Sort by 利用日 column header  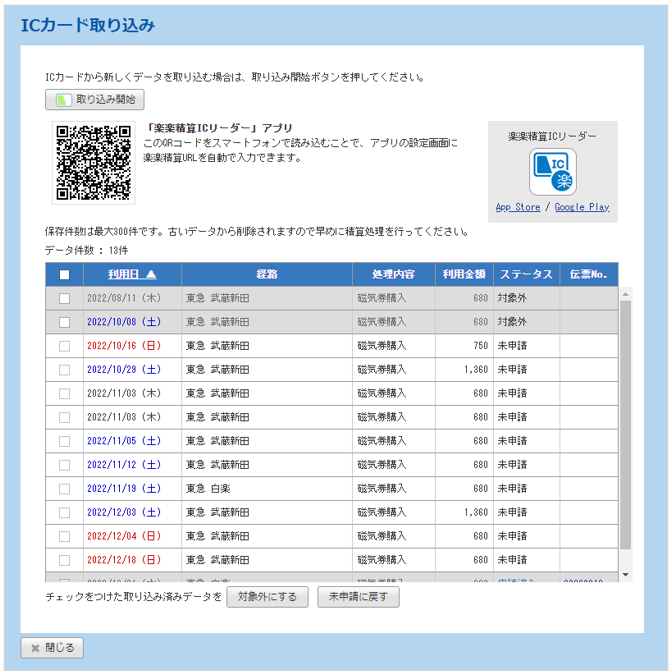(132, 275)
